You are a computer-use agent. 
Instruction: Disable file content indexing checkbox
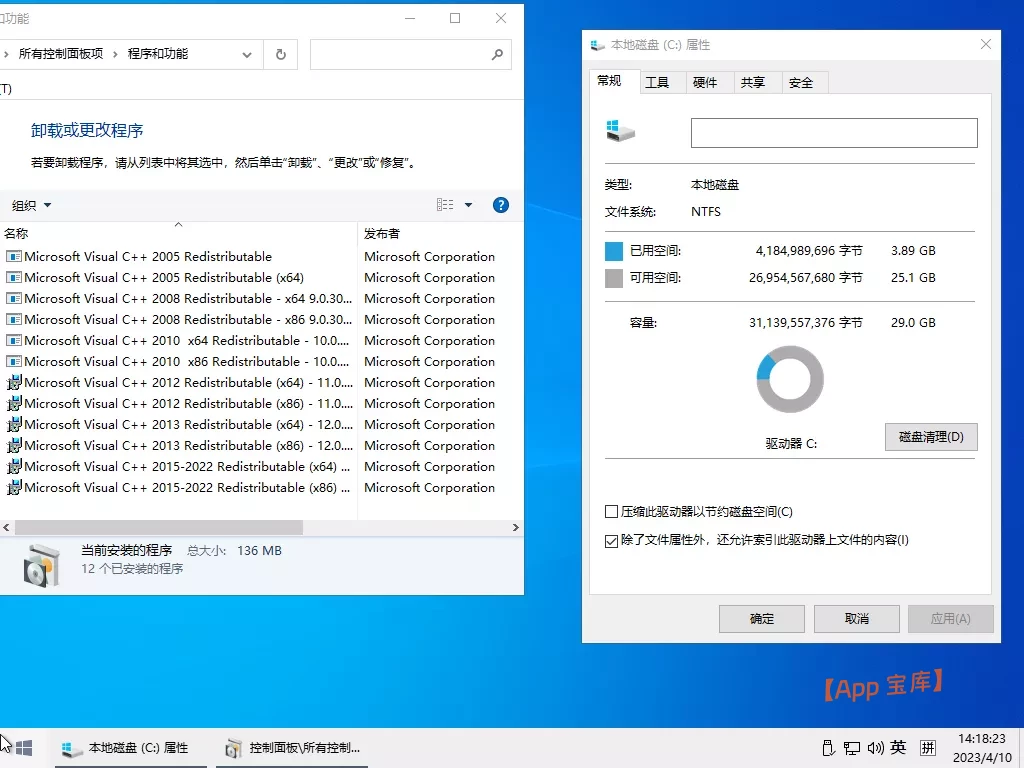(613, 539)
